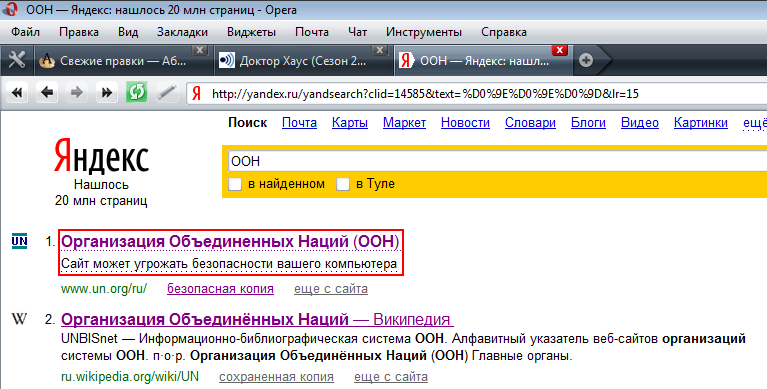Open the Правка menu
The height and width of the screenshot is (389, 767).
[x=79, y=32]
